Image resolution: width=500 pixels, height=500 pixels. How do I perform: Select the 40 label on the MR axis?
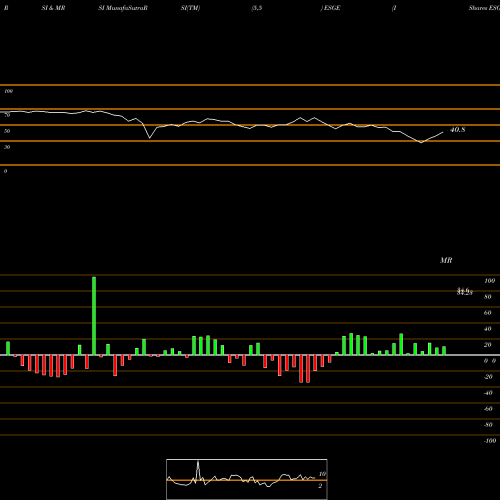(x=487, y=329)
